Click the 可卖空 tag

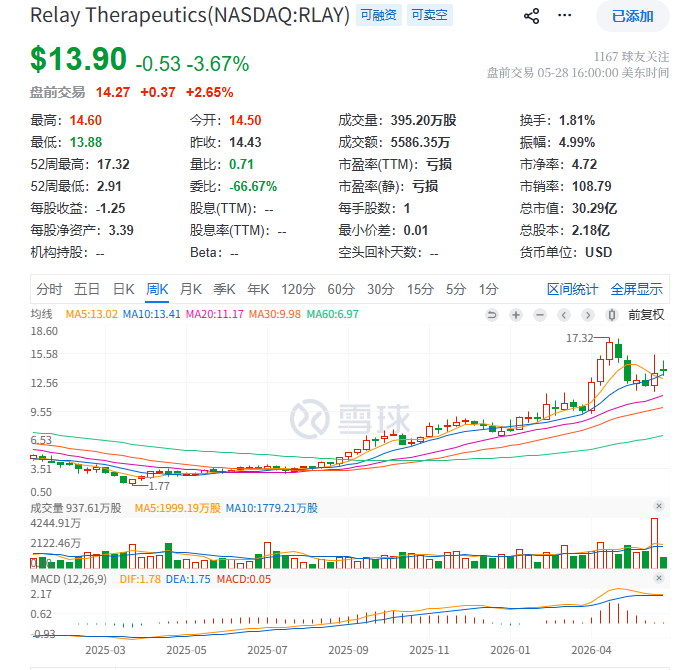(x=429, y=15)
